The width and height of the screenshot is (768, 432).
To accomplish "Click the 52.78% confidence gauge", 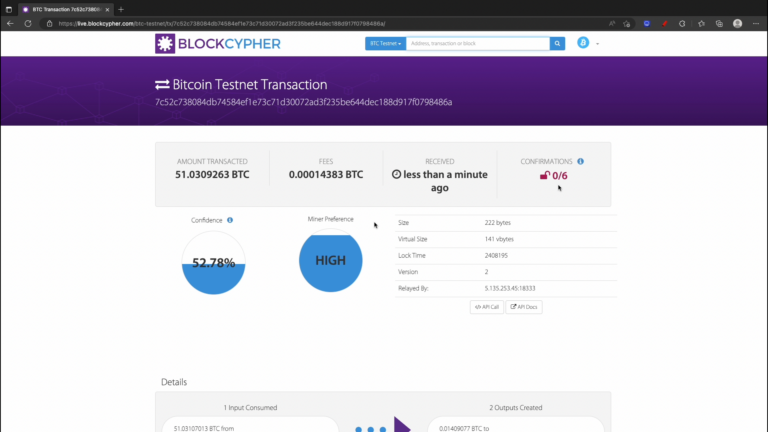I will pos(214,263).
